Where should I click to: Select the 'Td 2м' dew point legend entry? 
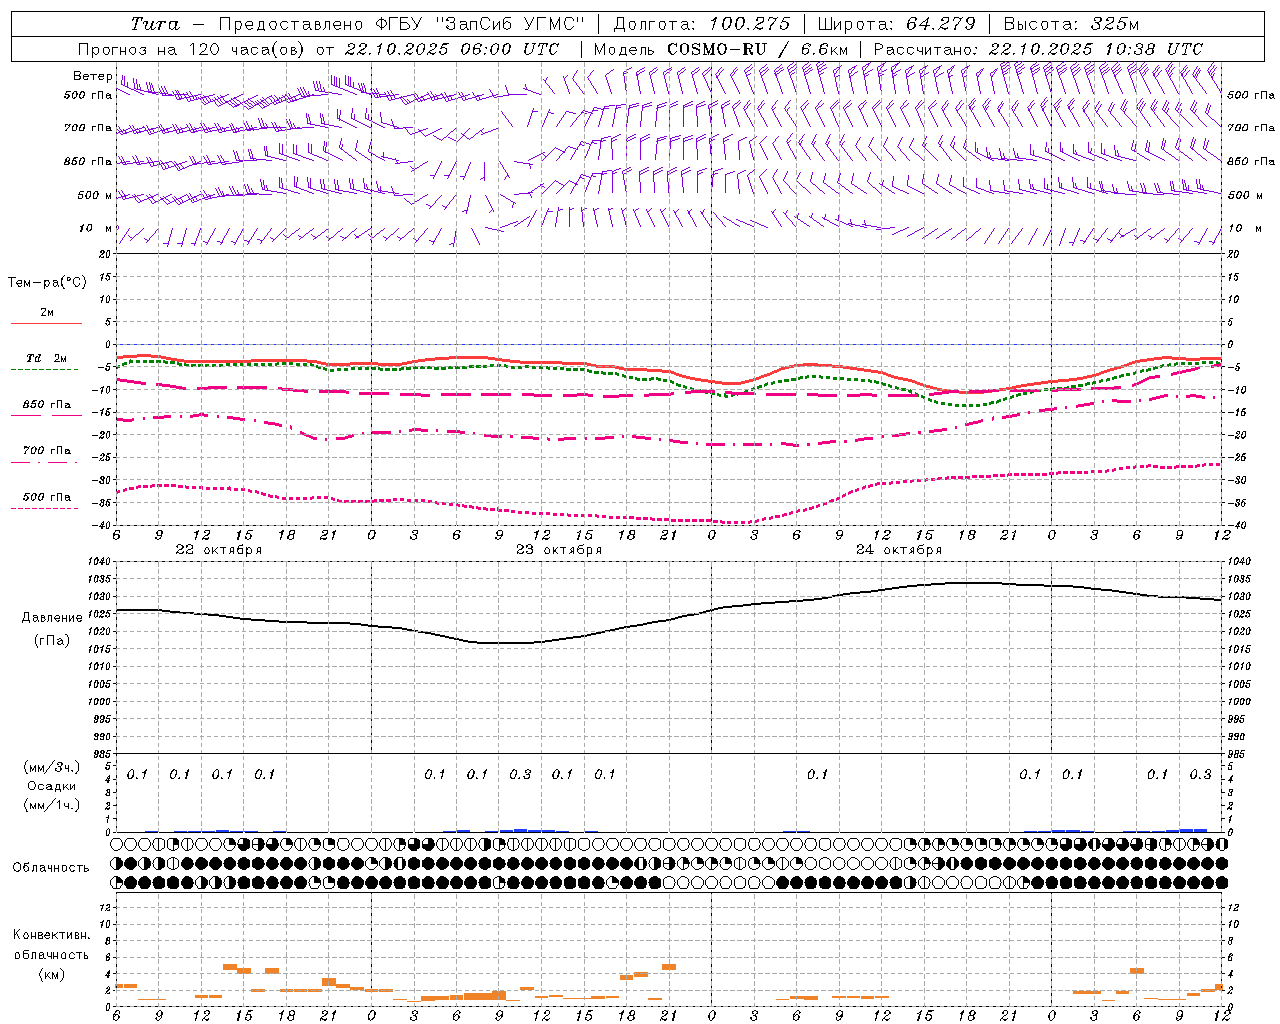pyautogui.click(x=47, y=357)
